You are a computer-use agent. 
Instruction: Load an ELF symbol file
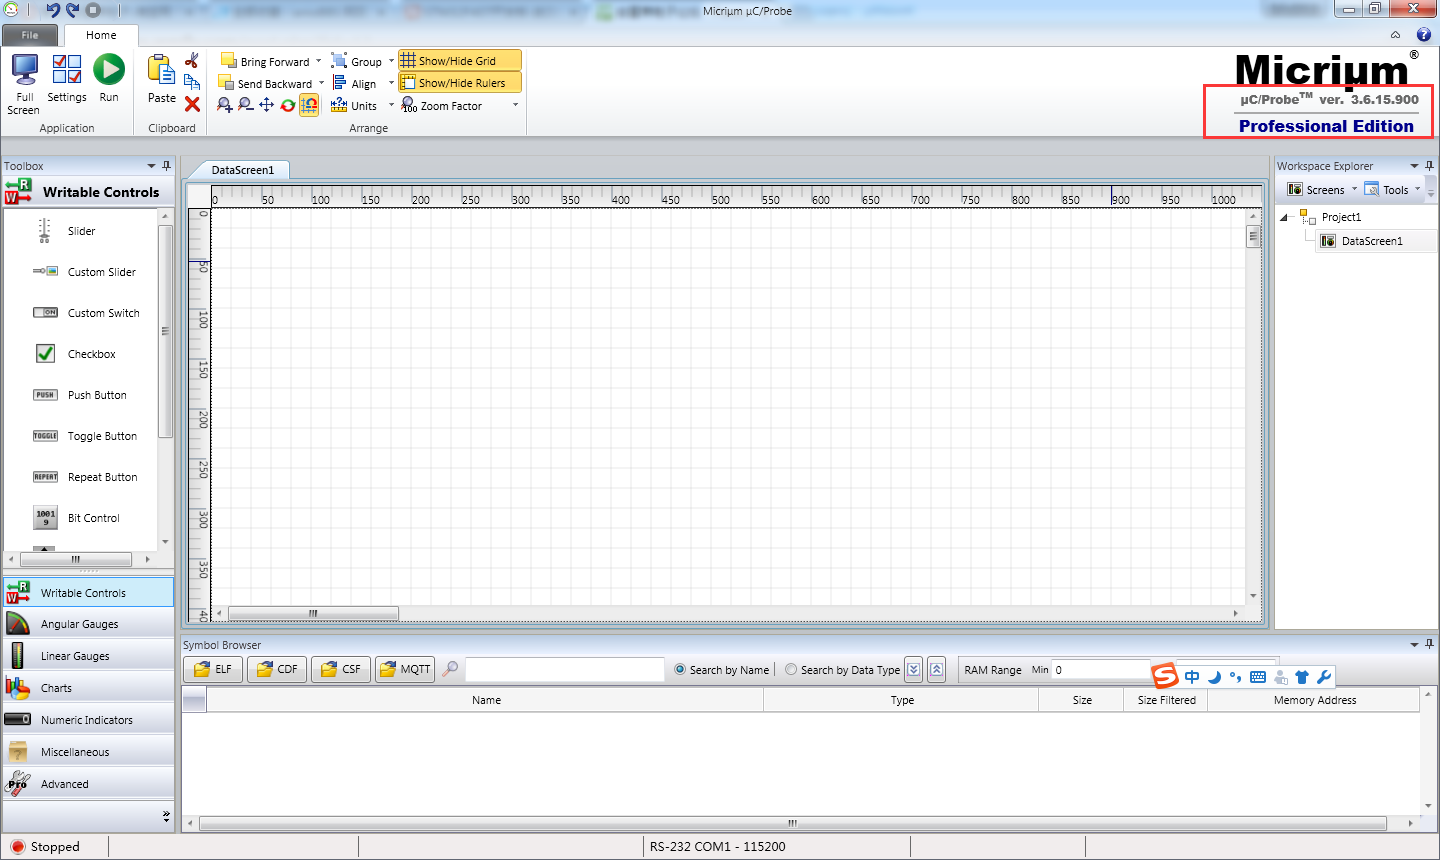coord(212,669)
